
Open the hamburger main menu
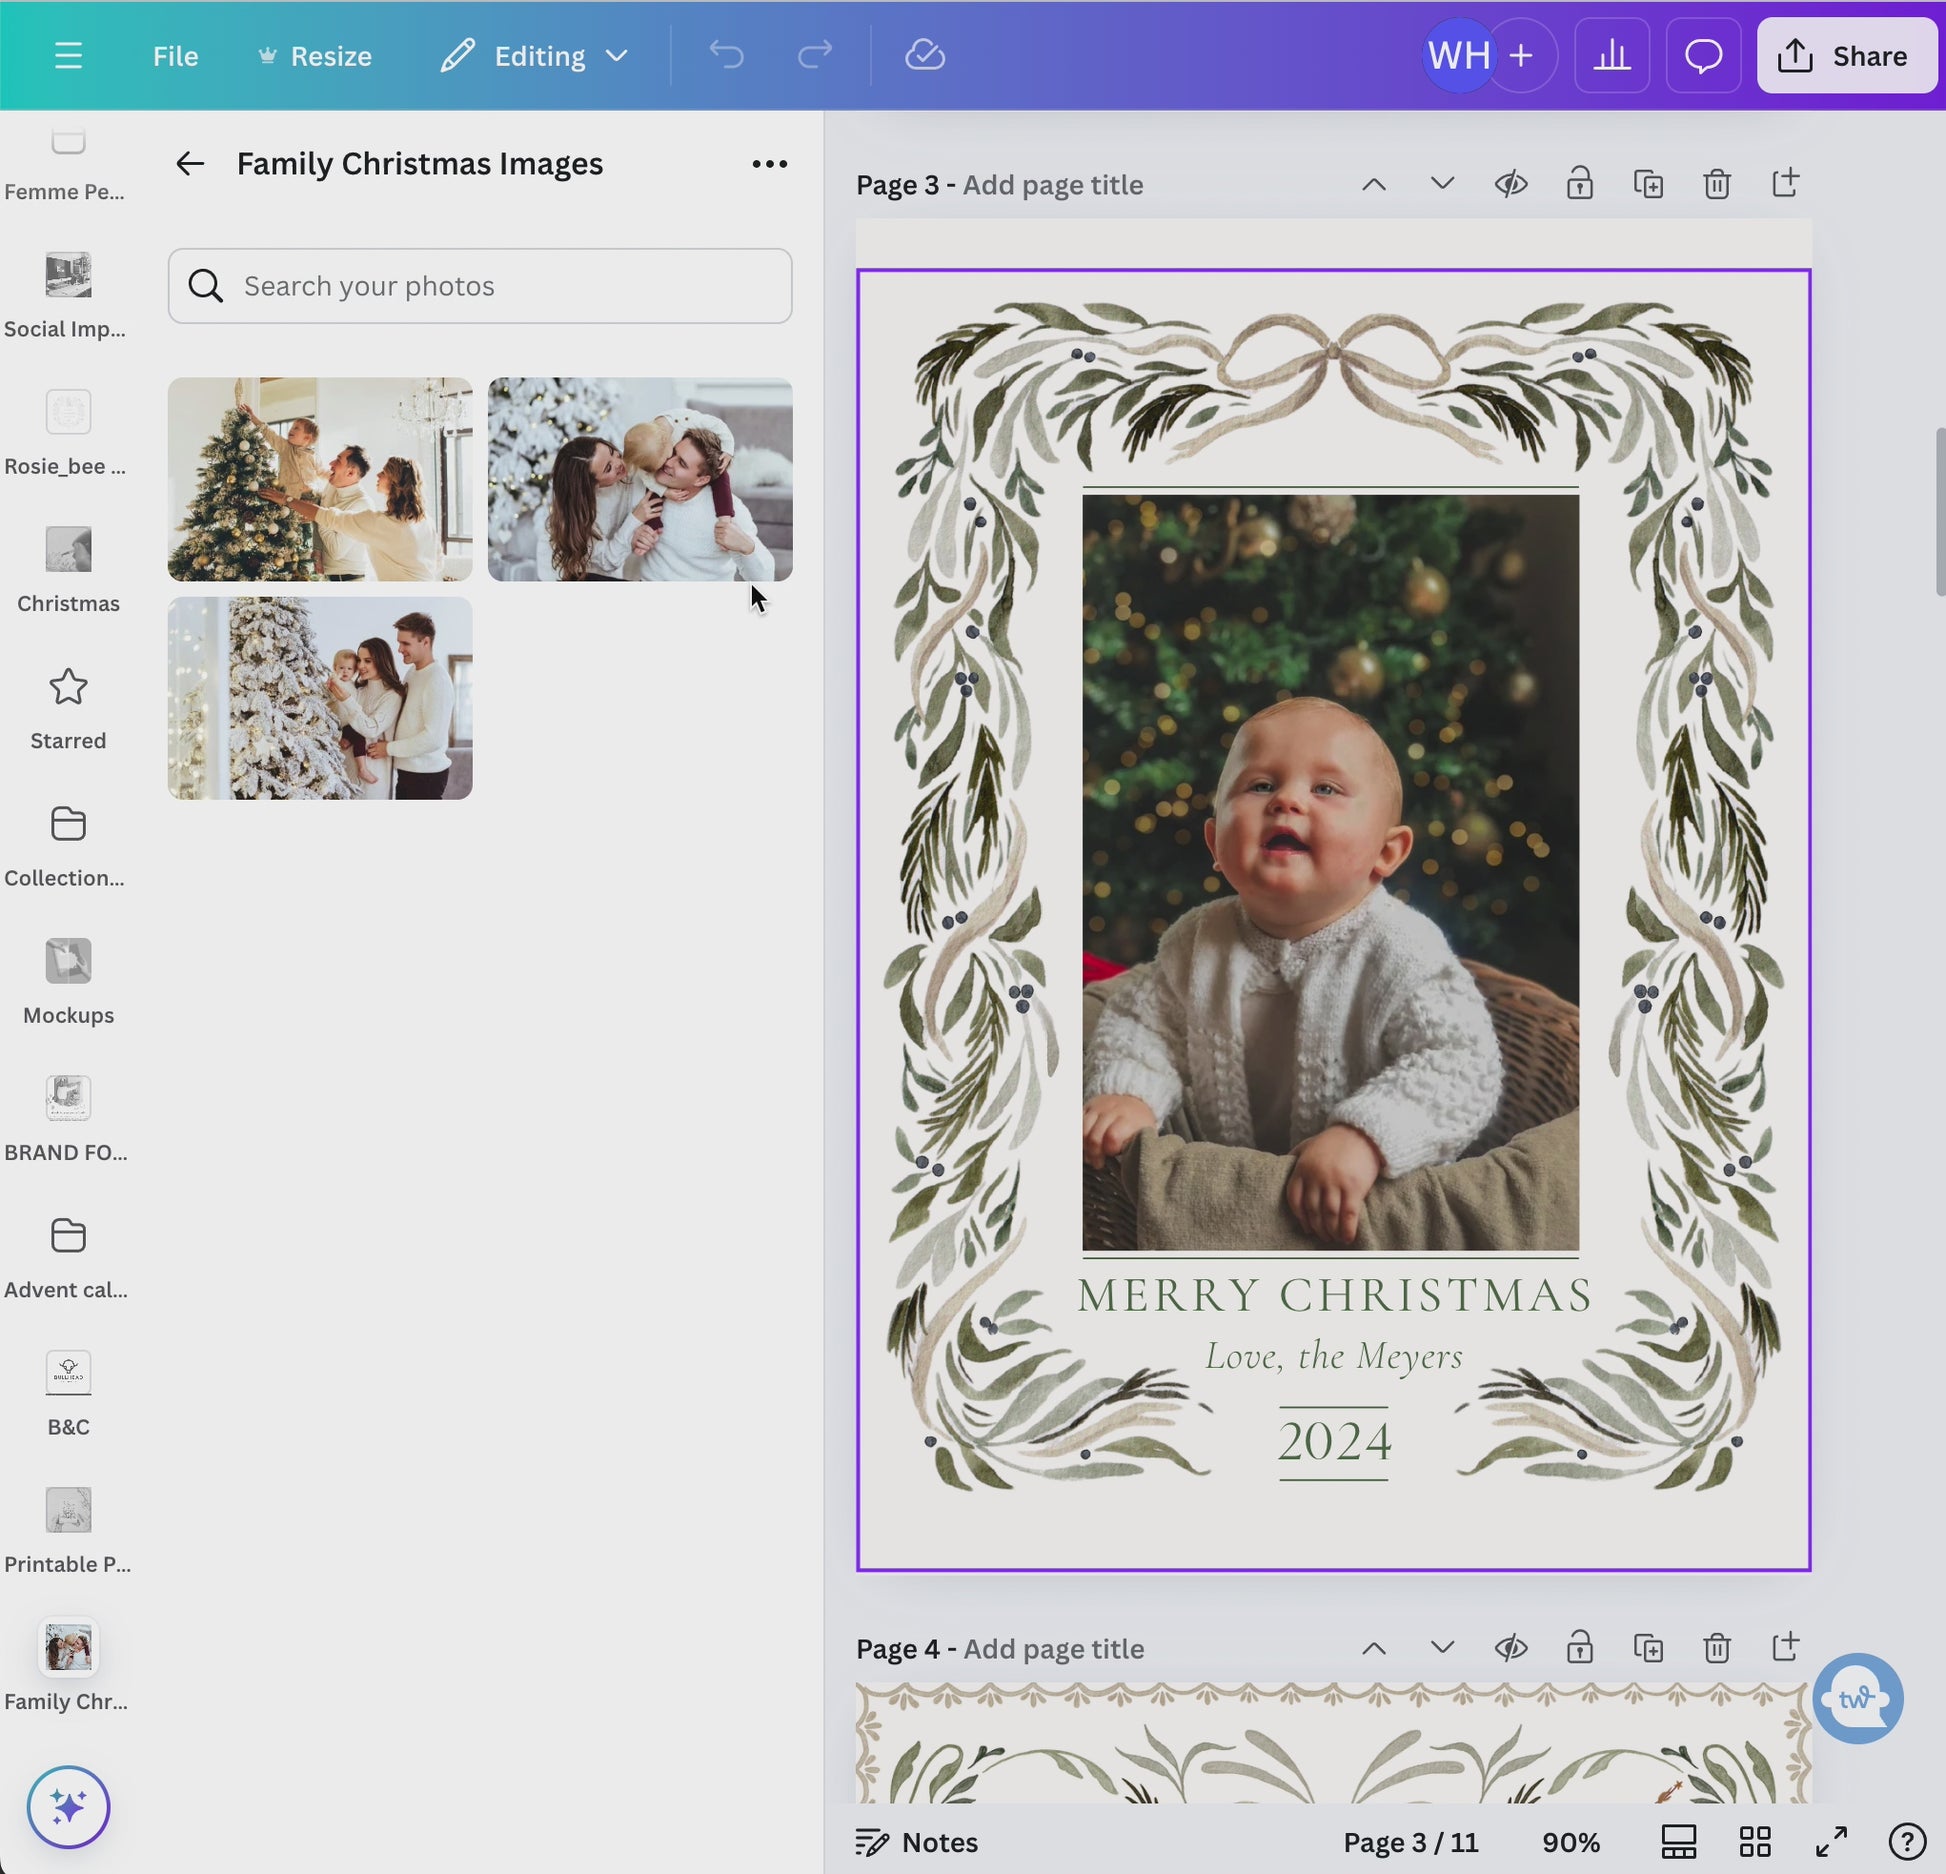point(68,56)
